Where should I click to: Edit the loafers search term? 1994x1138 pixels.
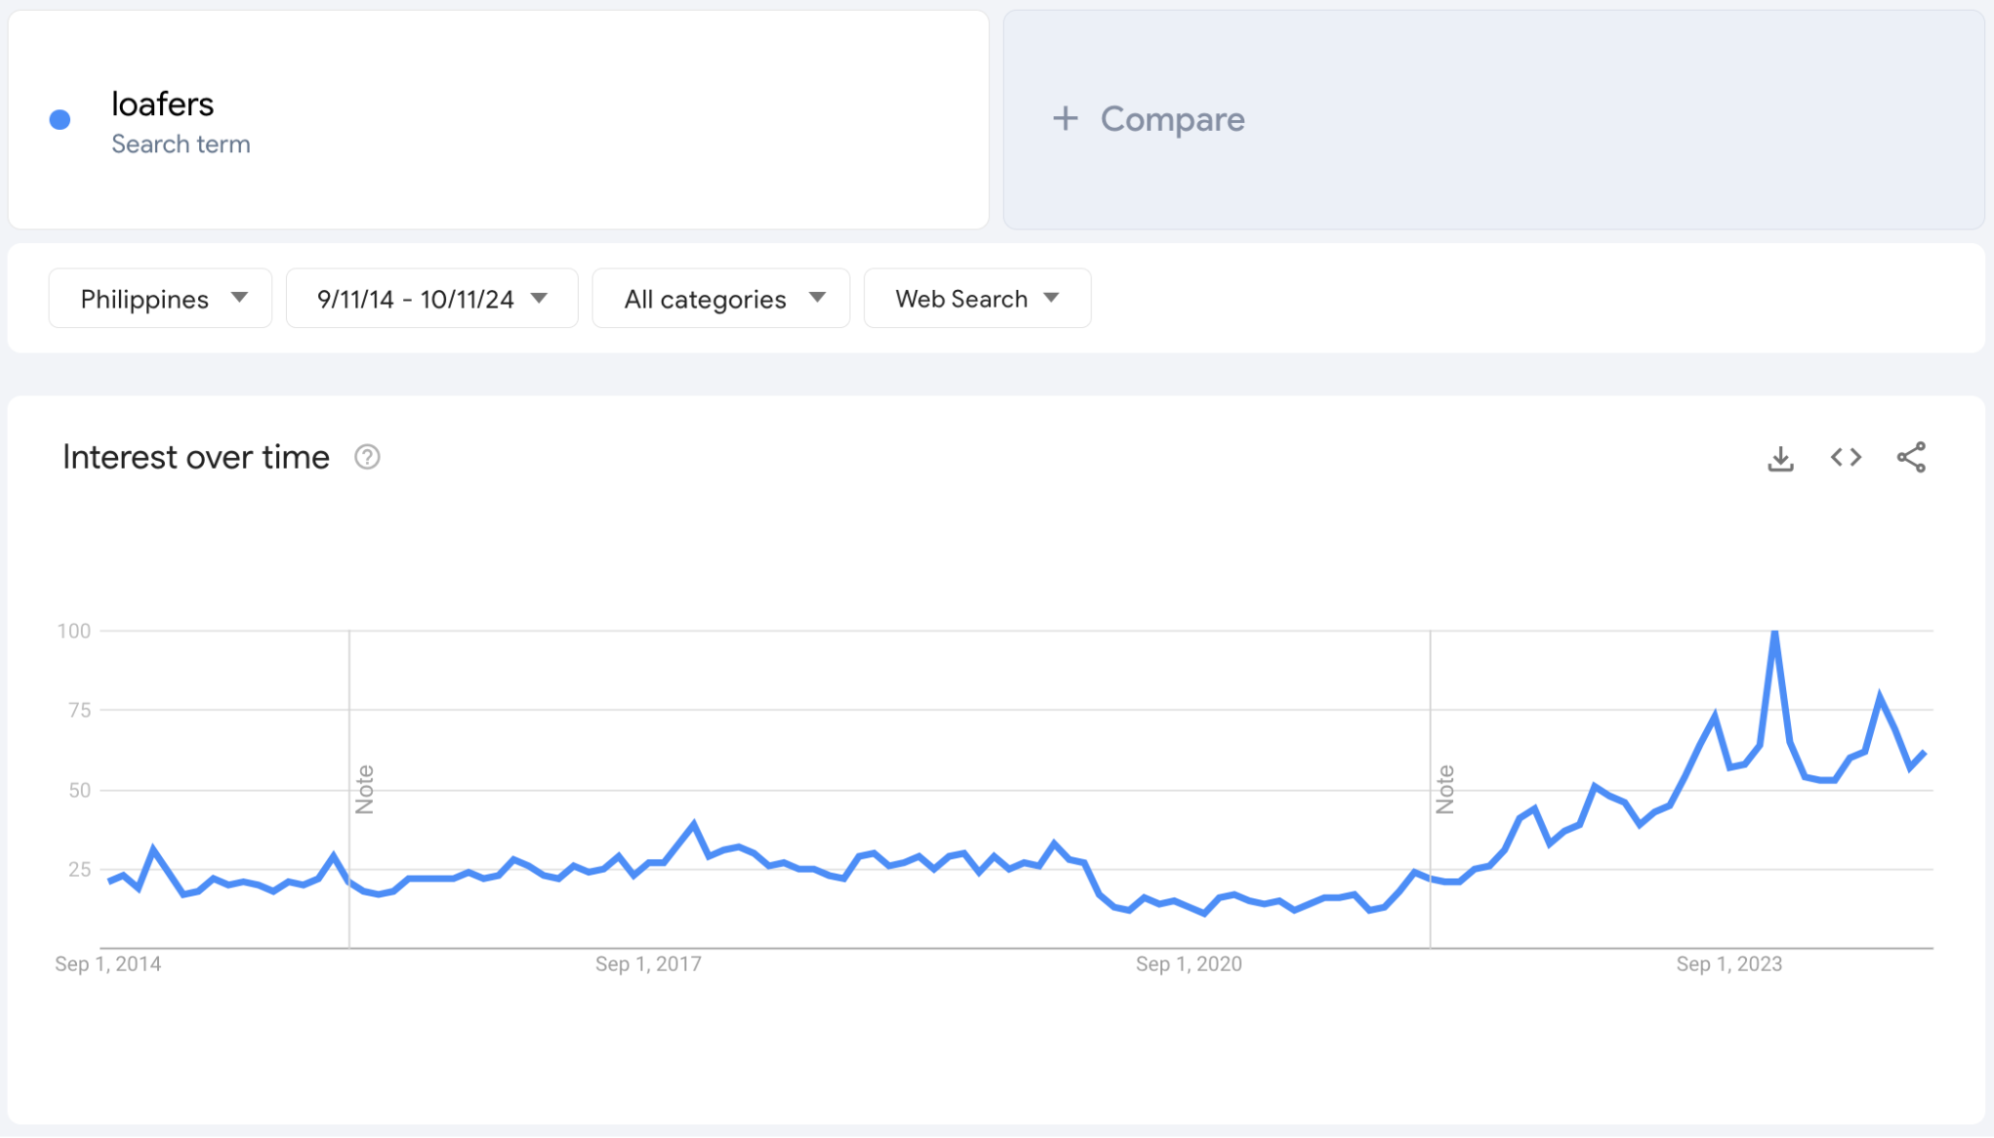coord(162,104)
